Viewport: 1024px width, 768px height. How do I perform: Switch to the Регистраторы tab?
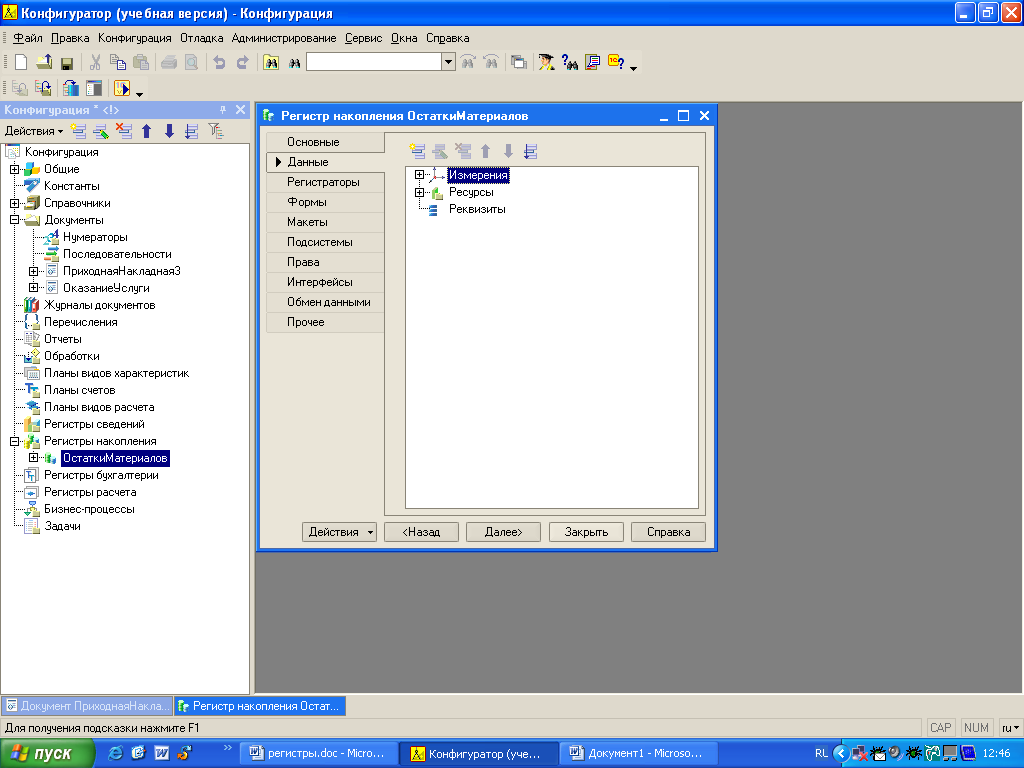tap(325, 182)
